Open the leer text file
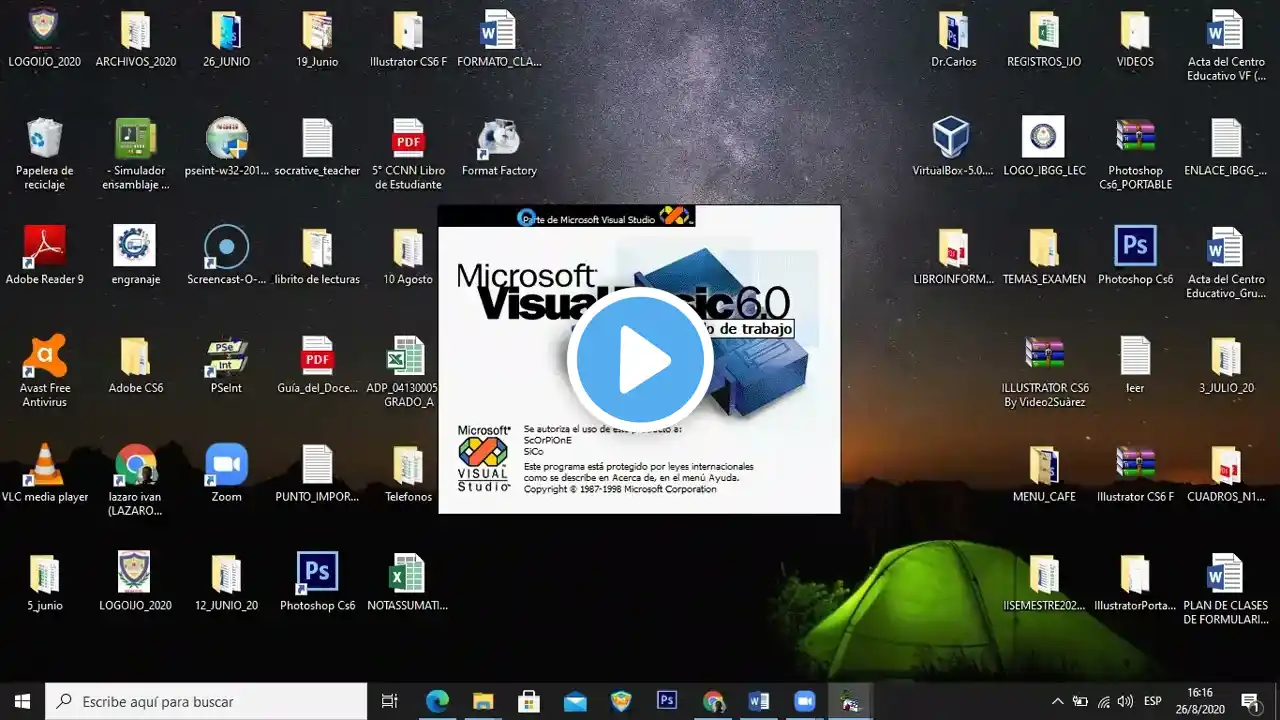 coord(1135,355)
